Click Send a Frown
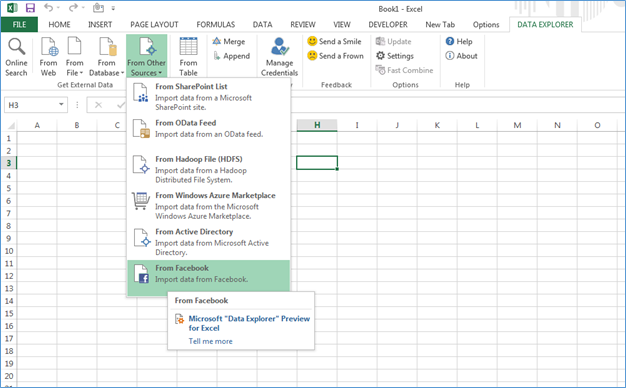Viewport: 626px width, 388px height. 335,55
